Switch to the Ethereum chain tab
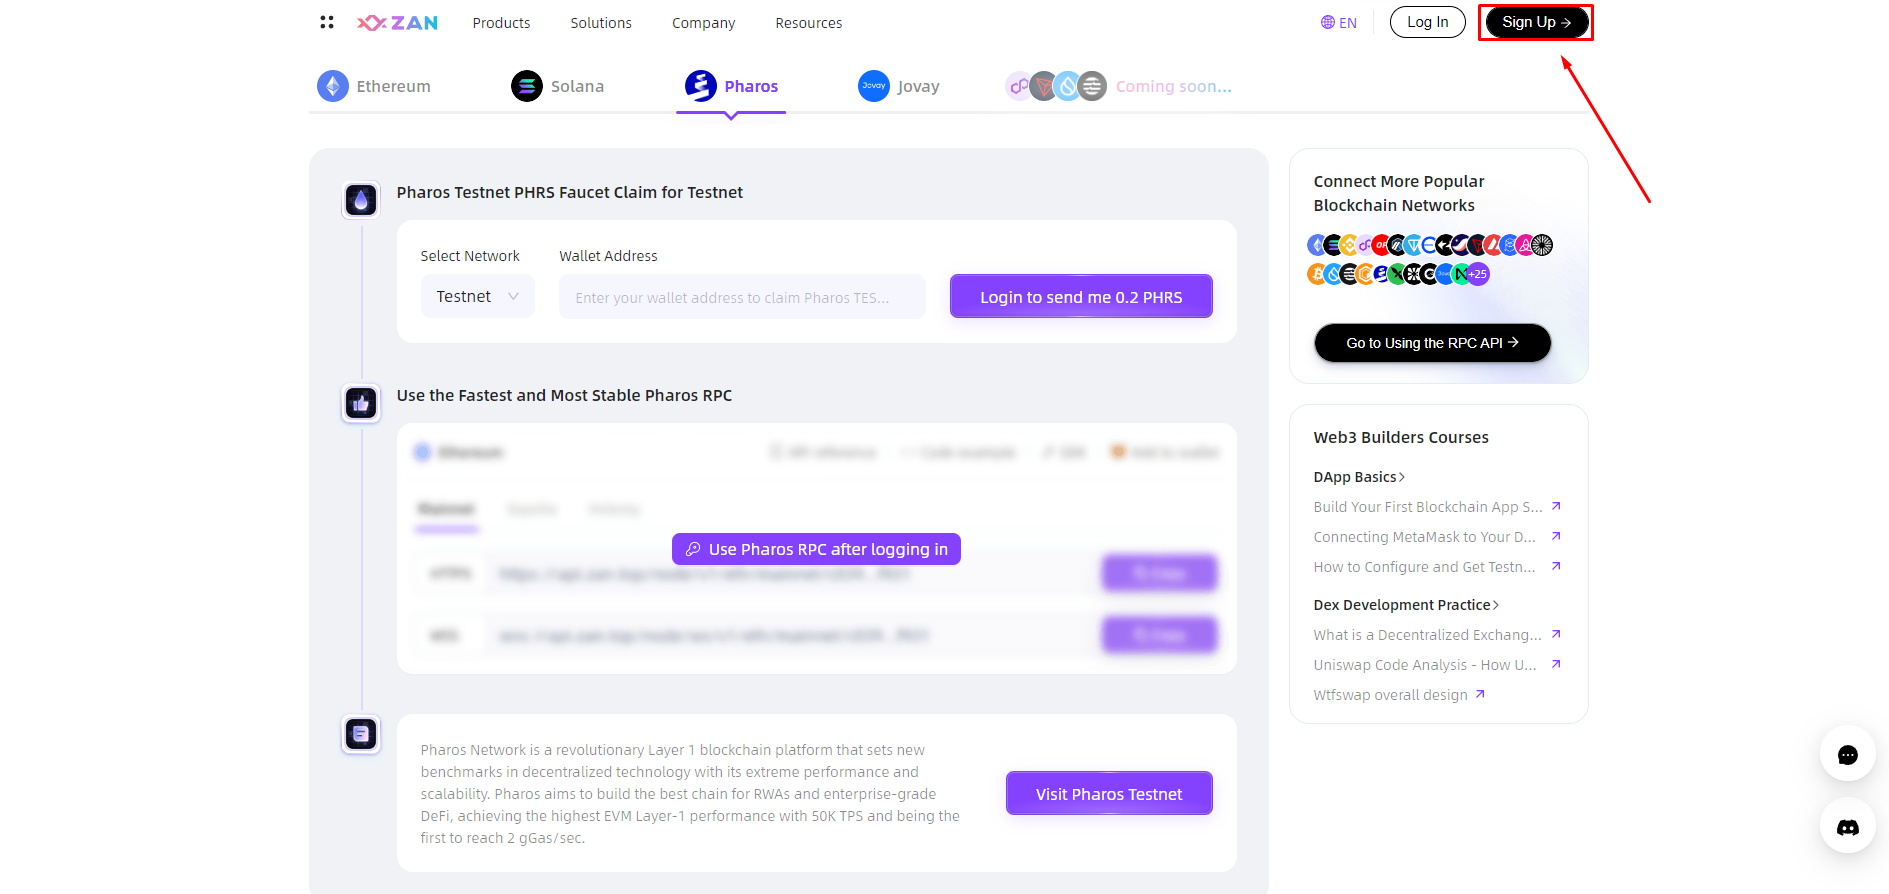Screen dimensions: 1889x894 (374, 86)
